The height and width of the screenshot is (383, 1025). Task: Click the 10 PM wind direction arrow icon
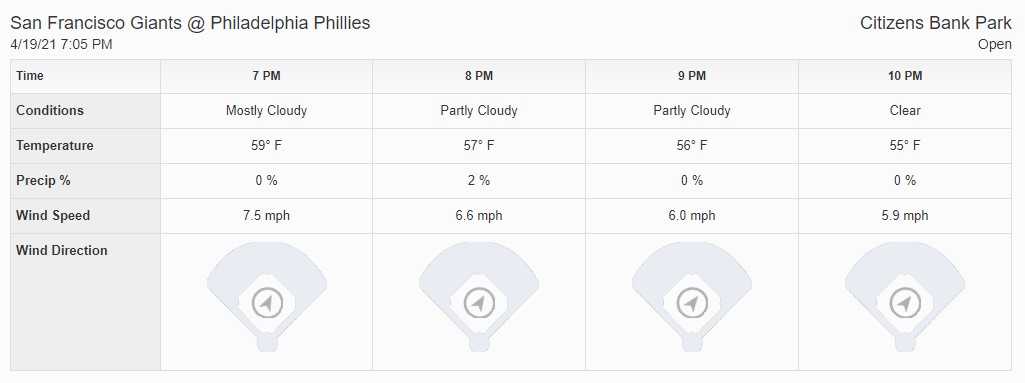tap(905, 303)
